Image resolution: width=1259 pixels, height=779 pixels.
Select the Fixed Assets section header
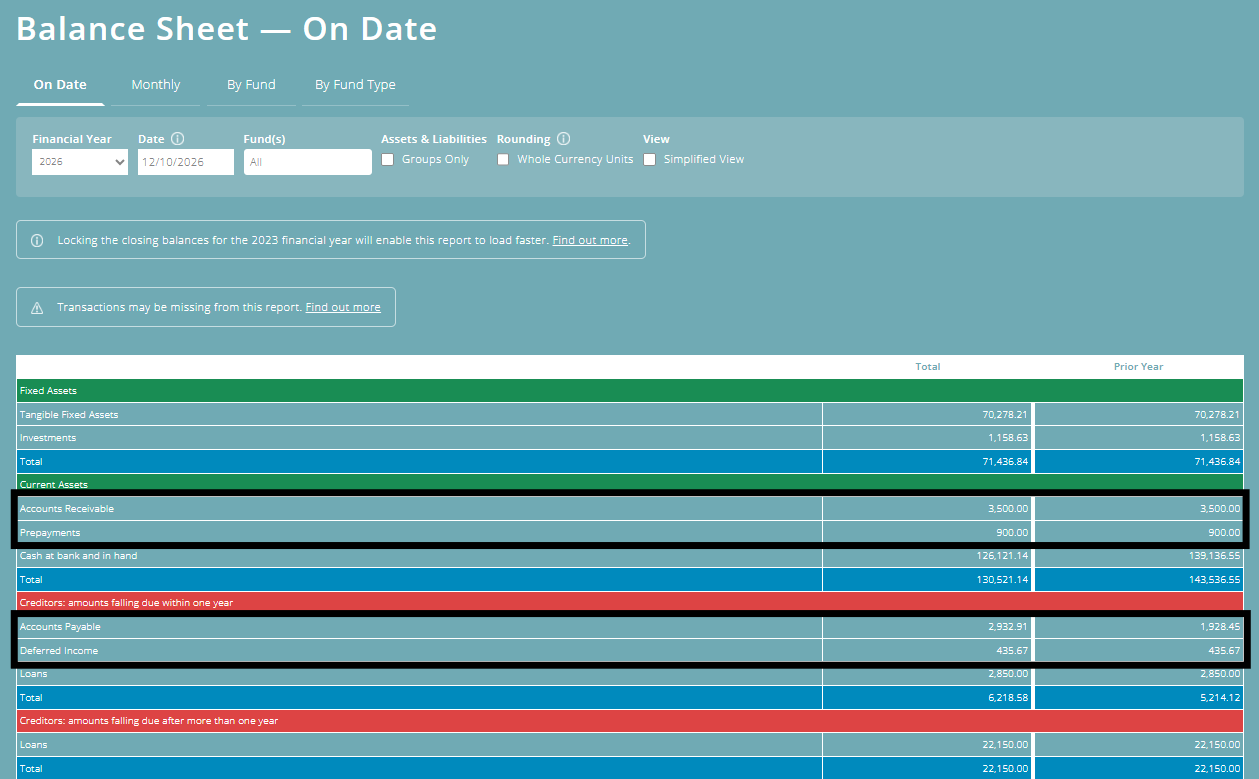[x=630, y=391]
